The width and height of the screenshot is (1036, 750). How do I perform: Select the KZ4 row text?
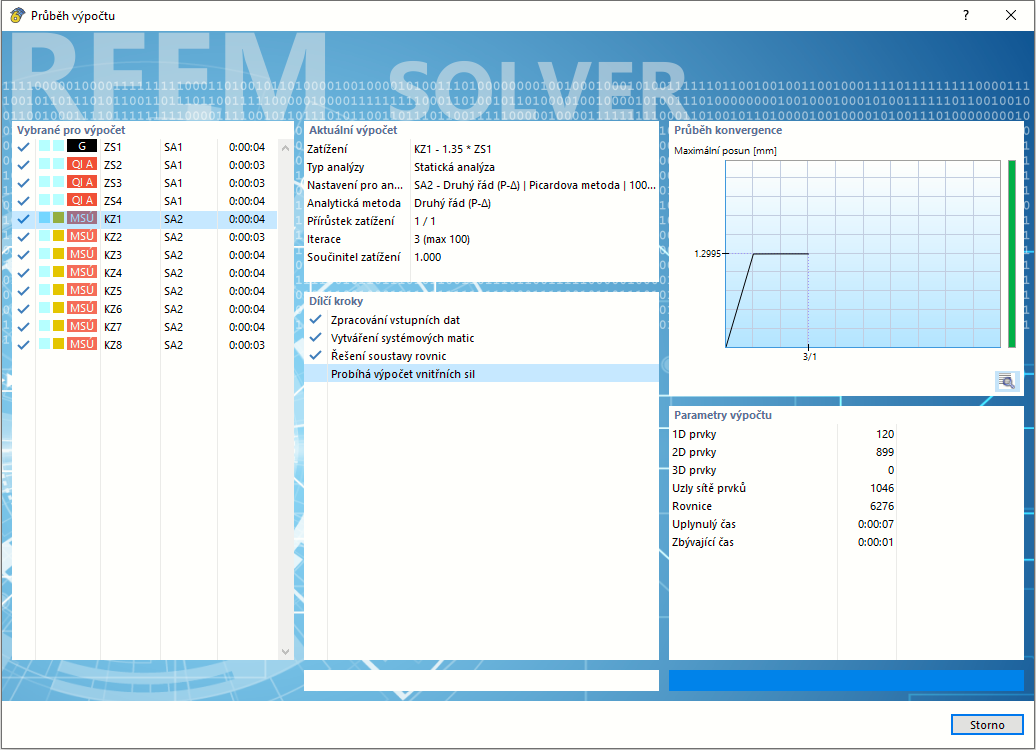pos(113,273)
